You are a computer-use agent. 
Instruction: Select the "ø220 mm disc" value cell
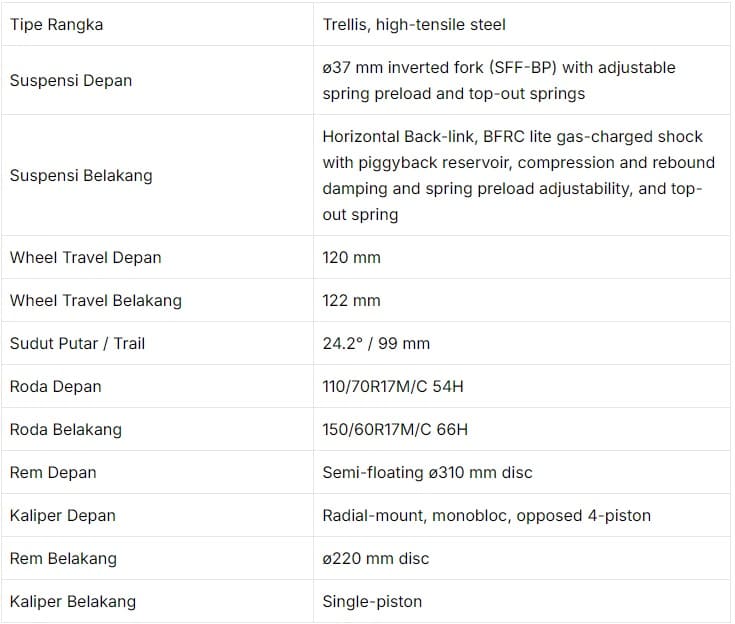click(x=375, y=558)
